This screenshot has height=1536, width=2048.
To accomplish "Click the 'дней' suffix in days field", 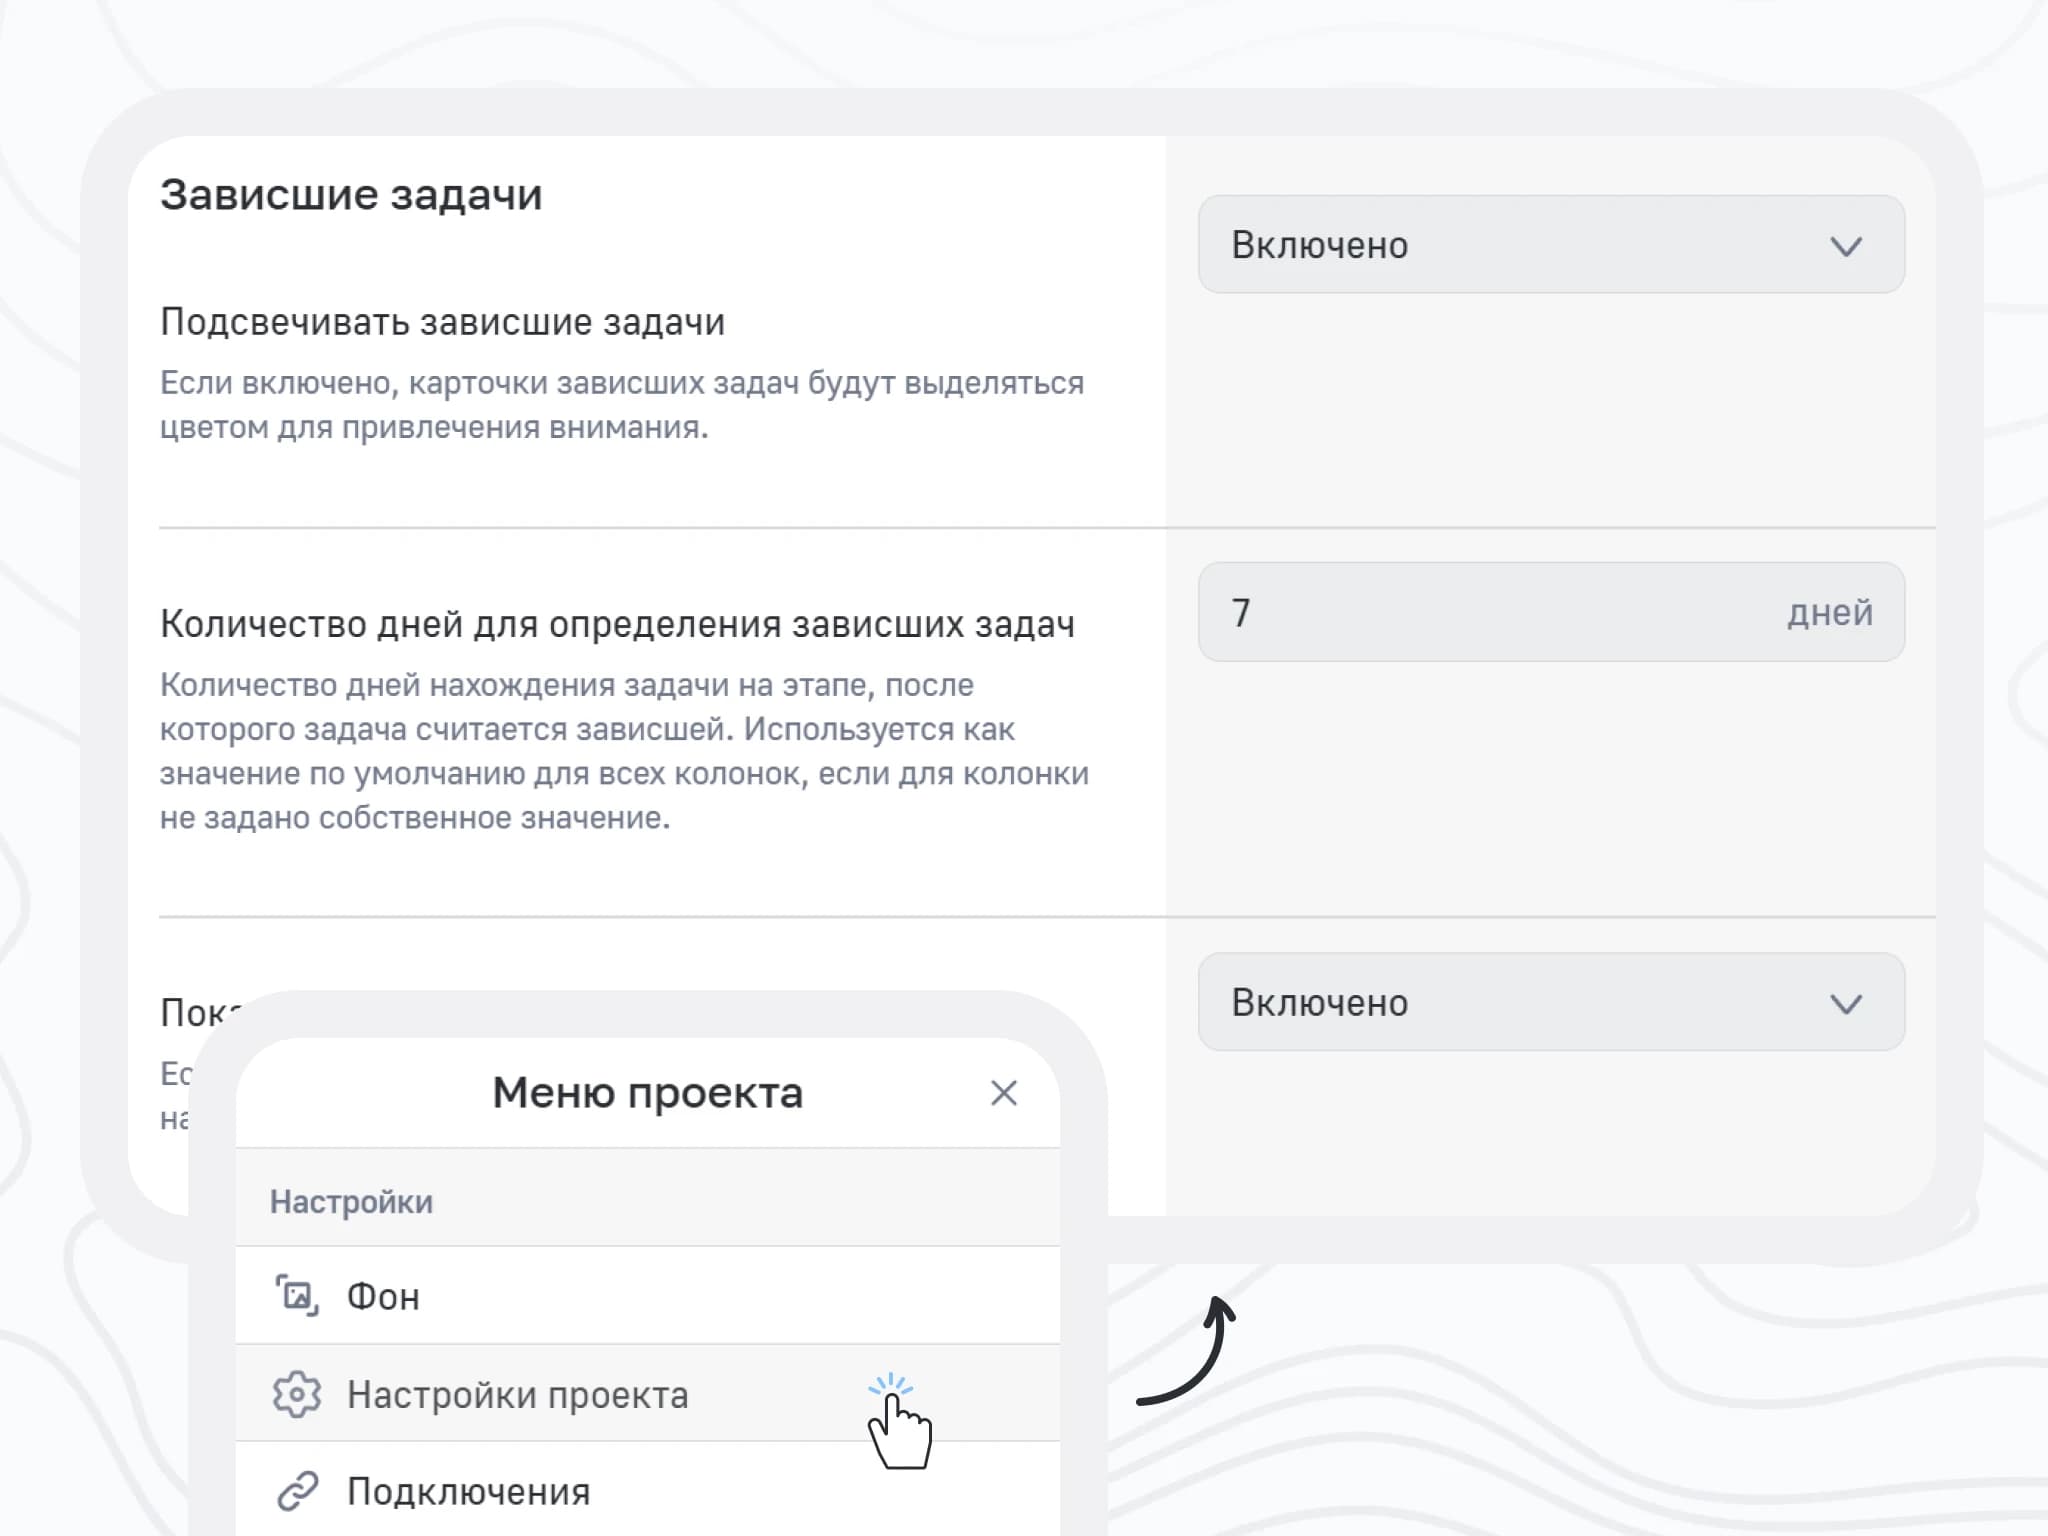I will click(1829, 612).
